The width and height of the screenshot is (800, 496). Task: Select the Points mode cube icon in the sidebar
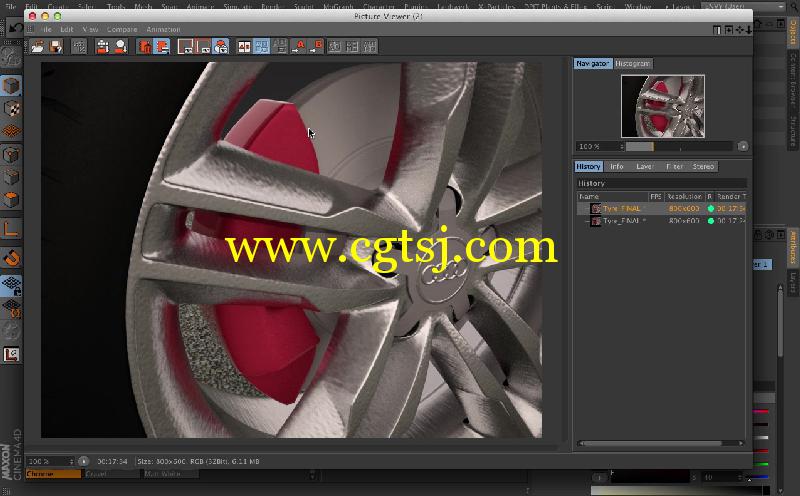11,154
